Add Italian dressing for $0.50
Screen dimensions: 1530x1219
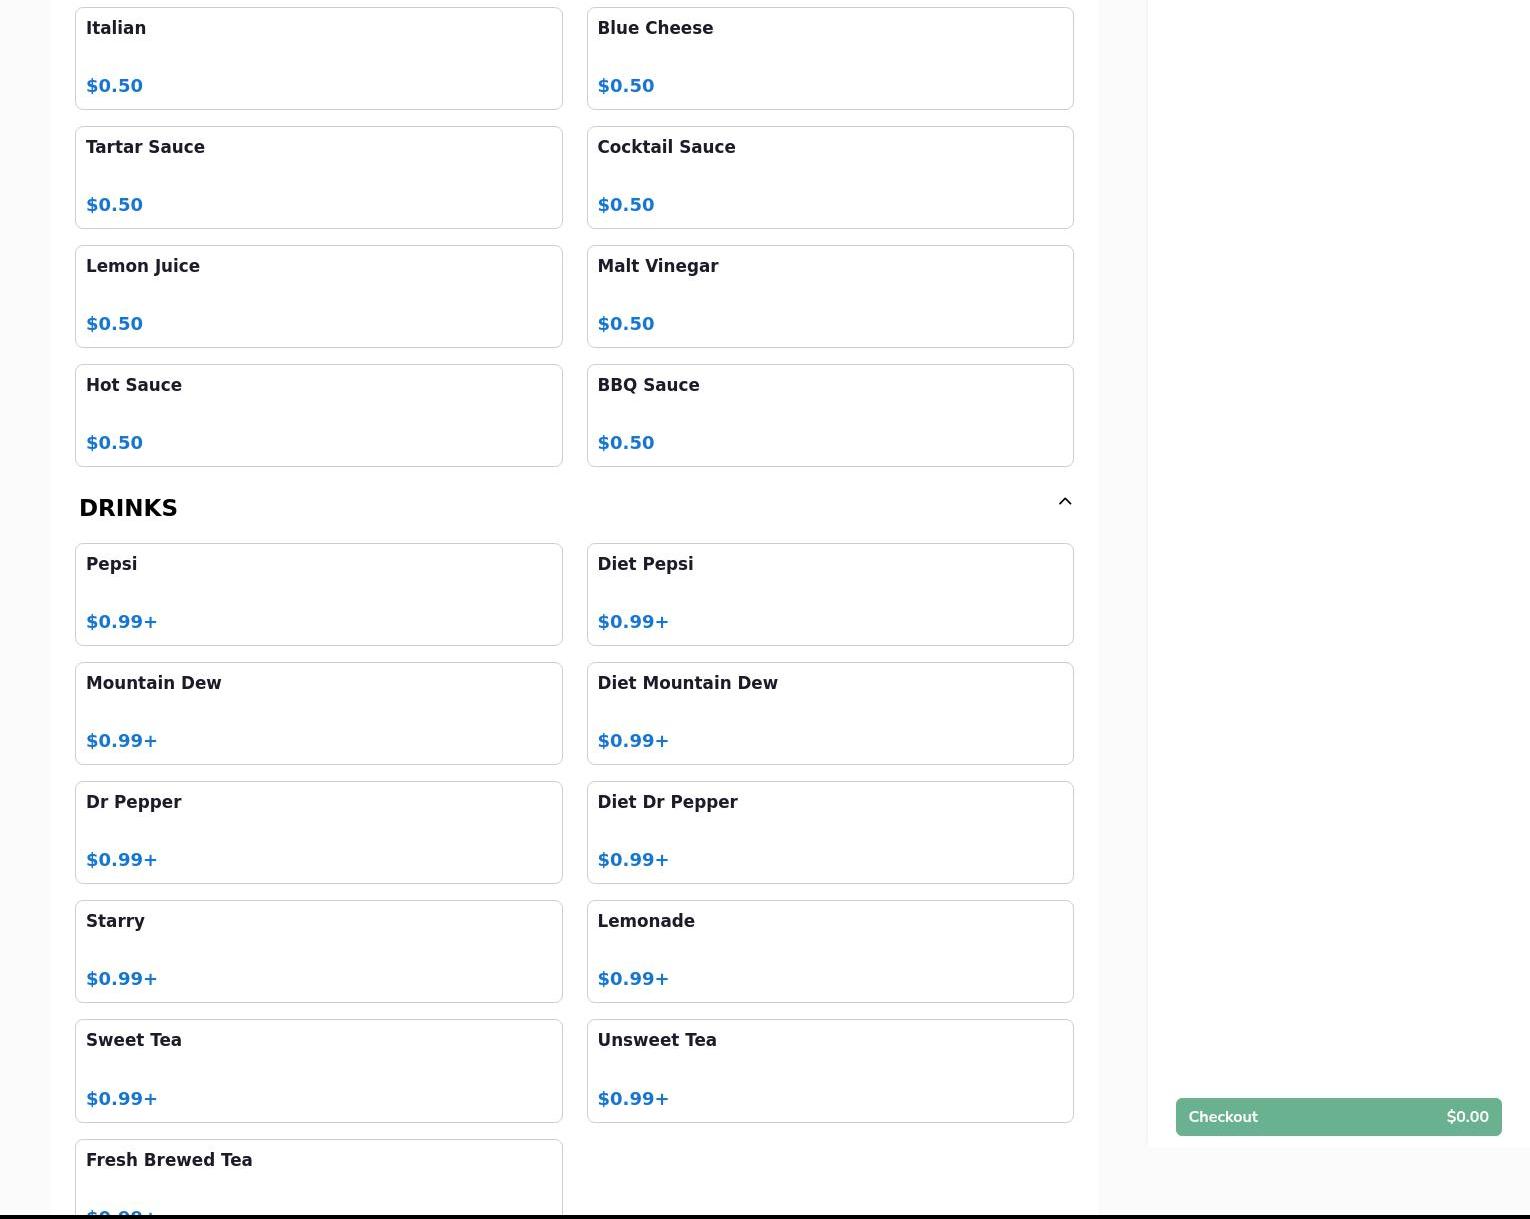click(x=318, y=58)
